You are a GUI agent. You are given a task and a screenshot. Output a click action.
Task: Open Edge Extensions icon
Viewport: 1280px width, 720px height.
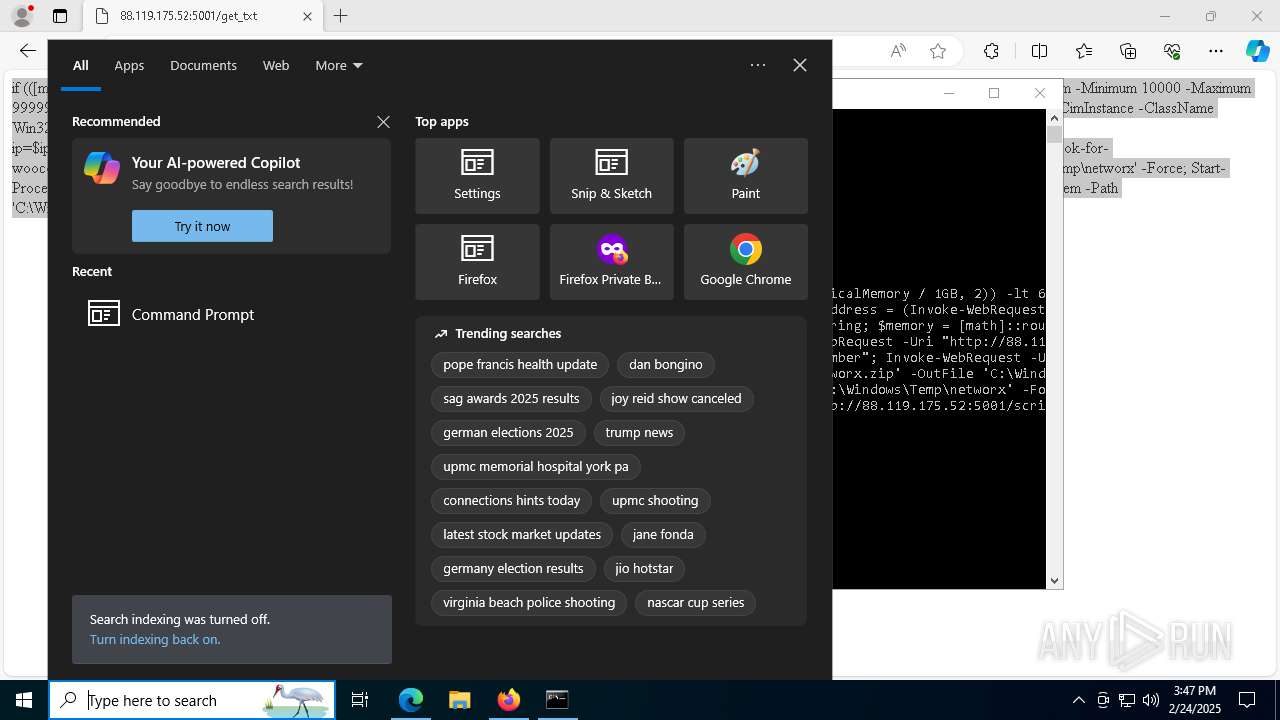(991, 51)
